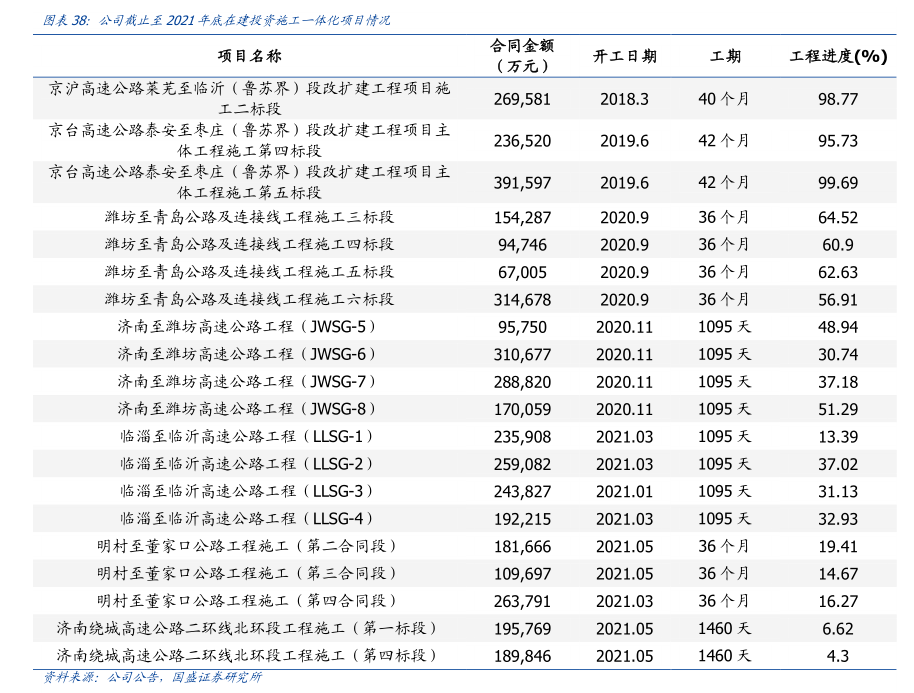Select the 潍坊至青岛公路及连接线工程施工六标段 row name

[249, 299]
